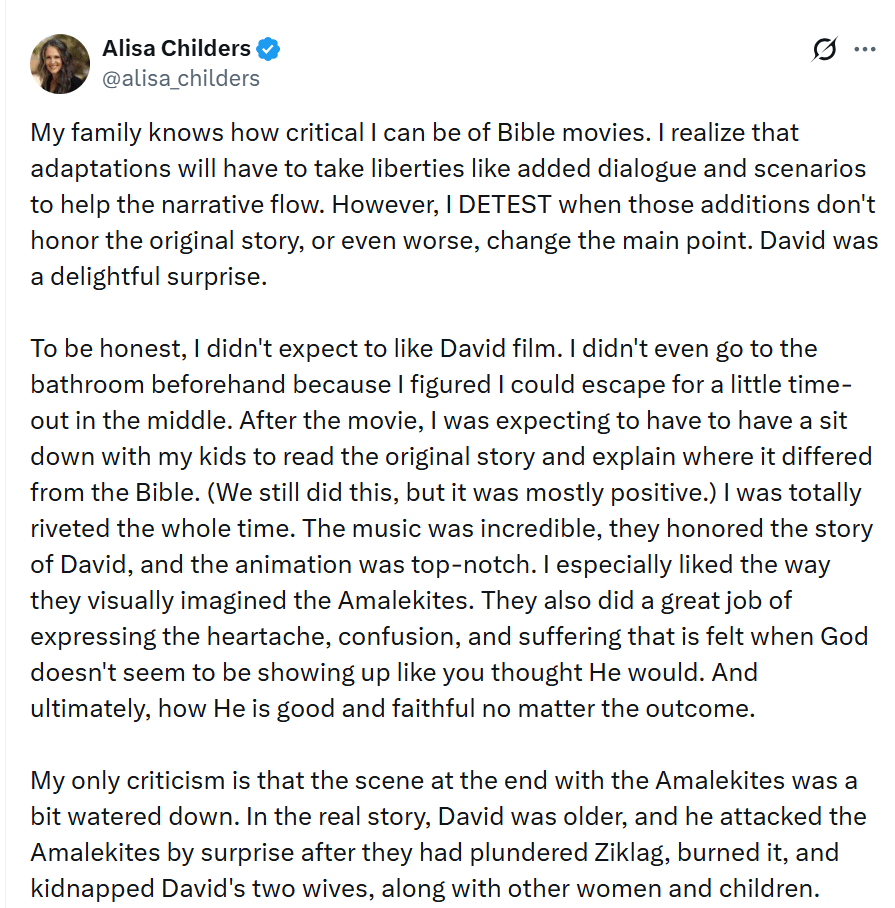Viewport: 895px width, 908px height.
Task: Click the blue verified badge
Action: (269, 48)
